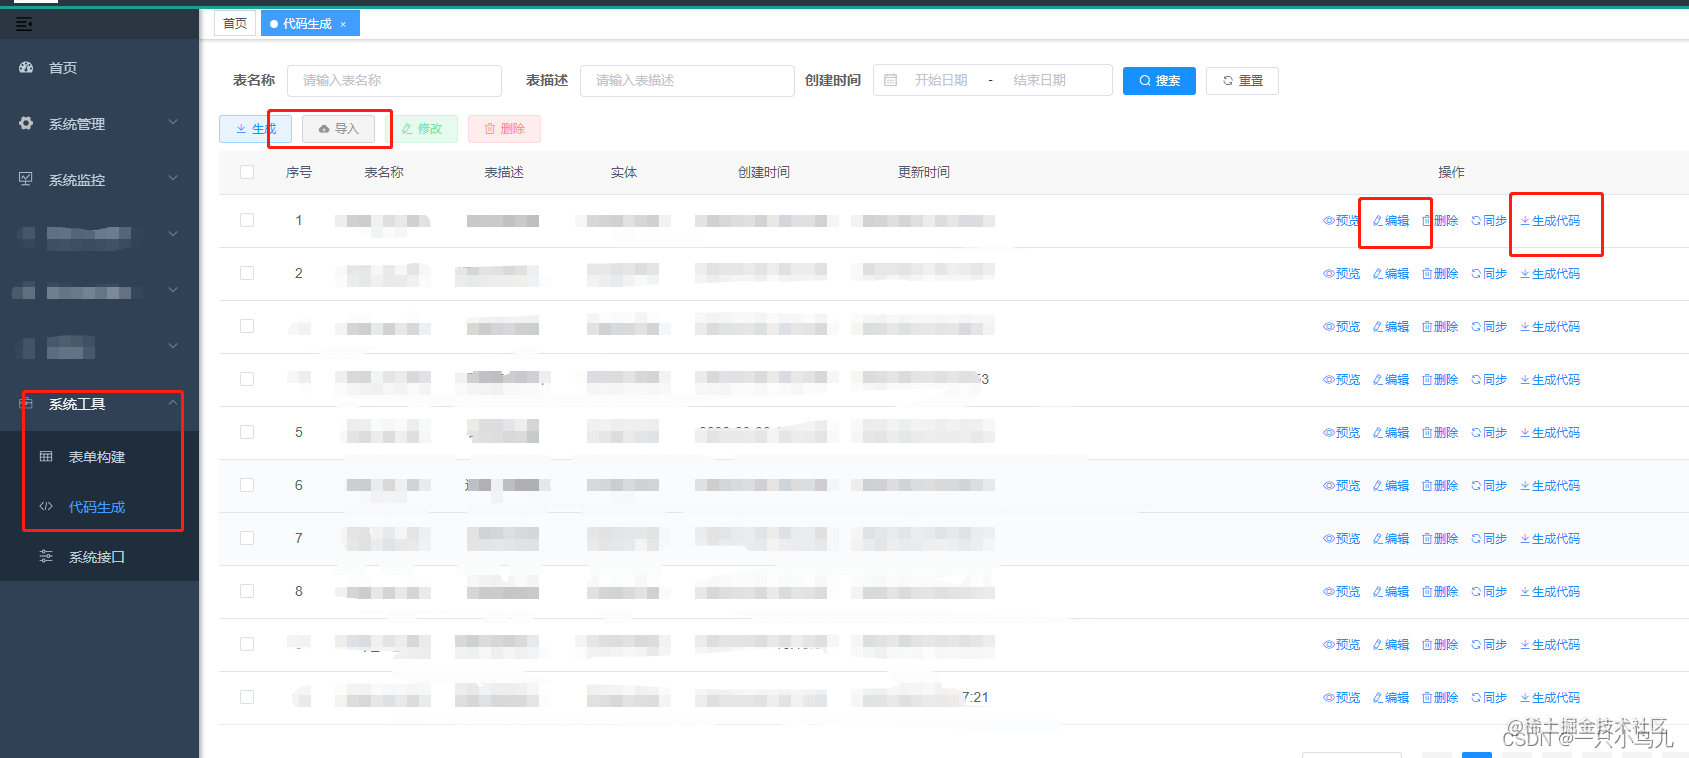Toggle select-all checkbox in table header

[x=247, y=172]
